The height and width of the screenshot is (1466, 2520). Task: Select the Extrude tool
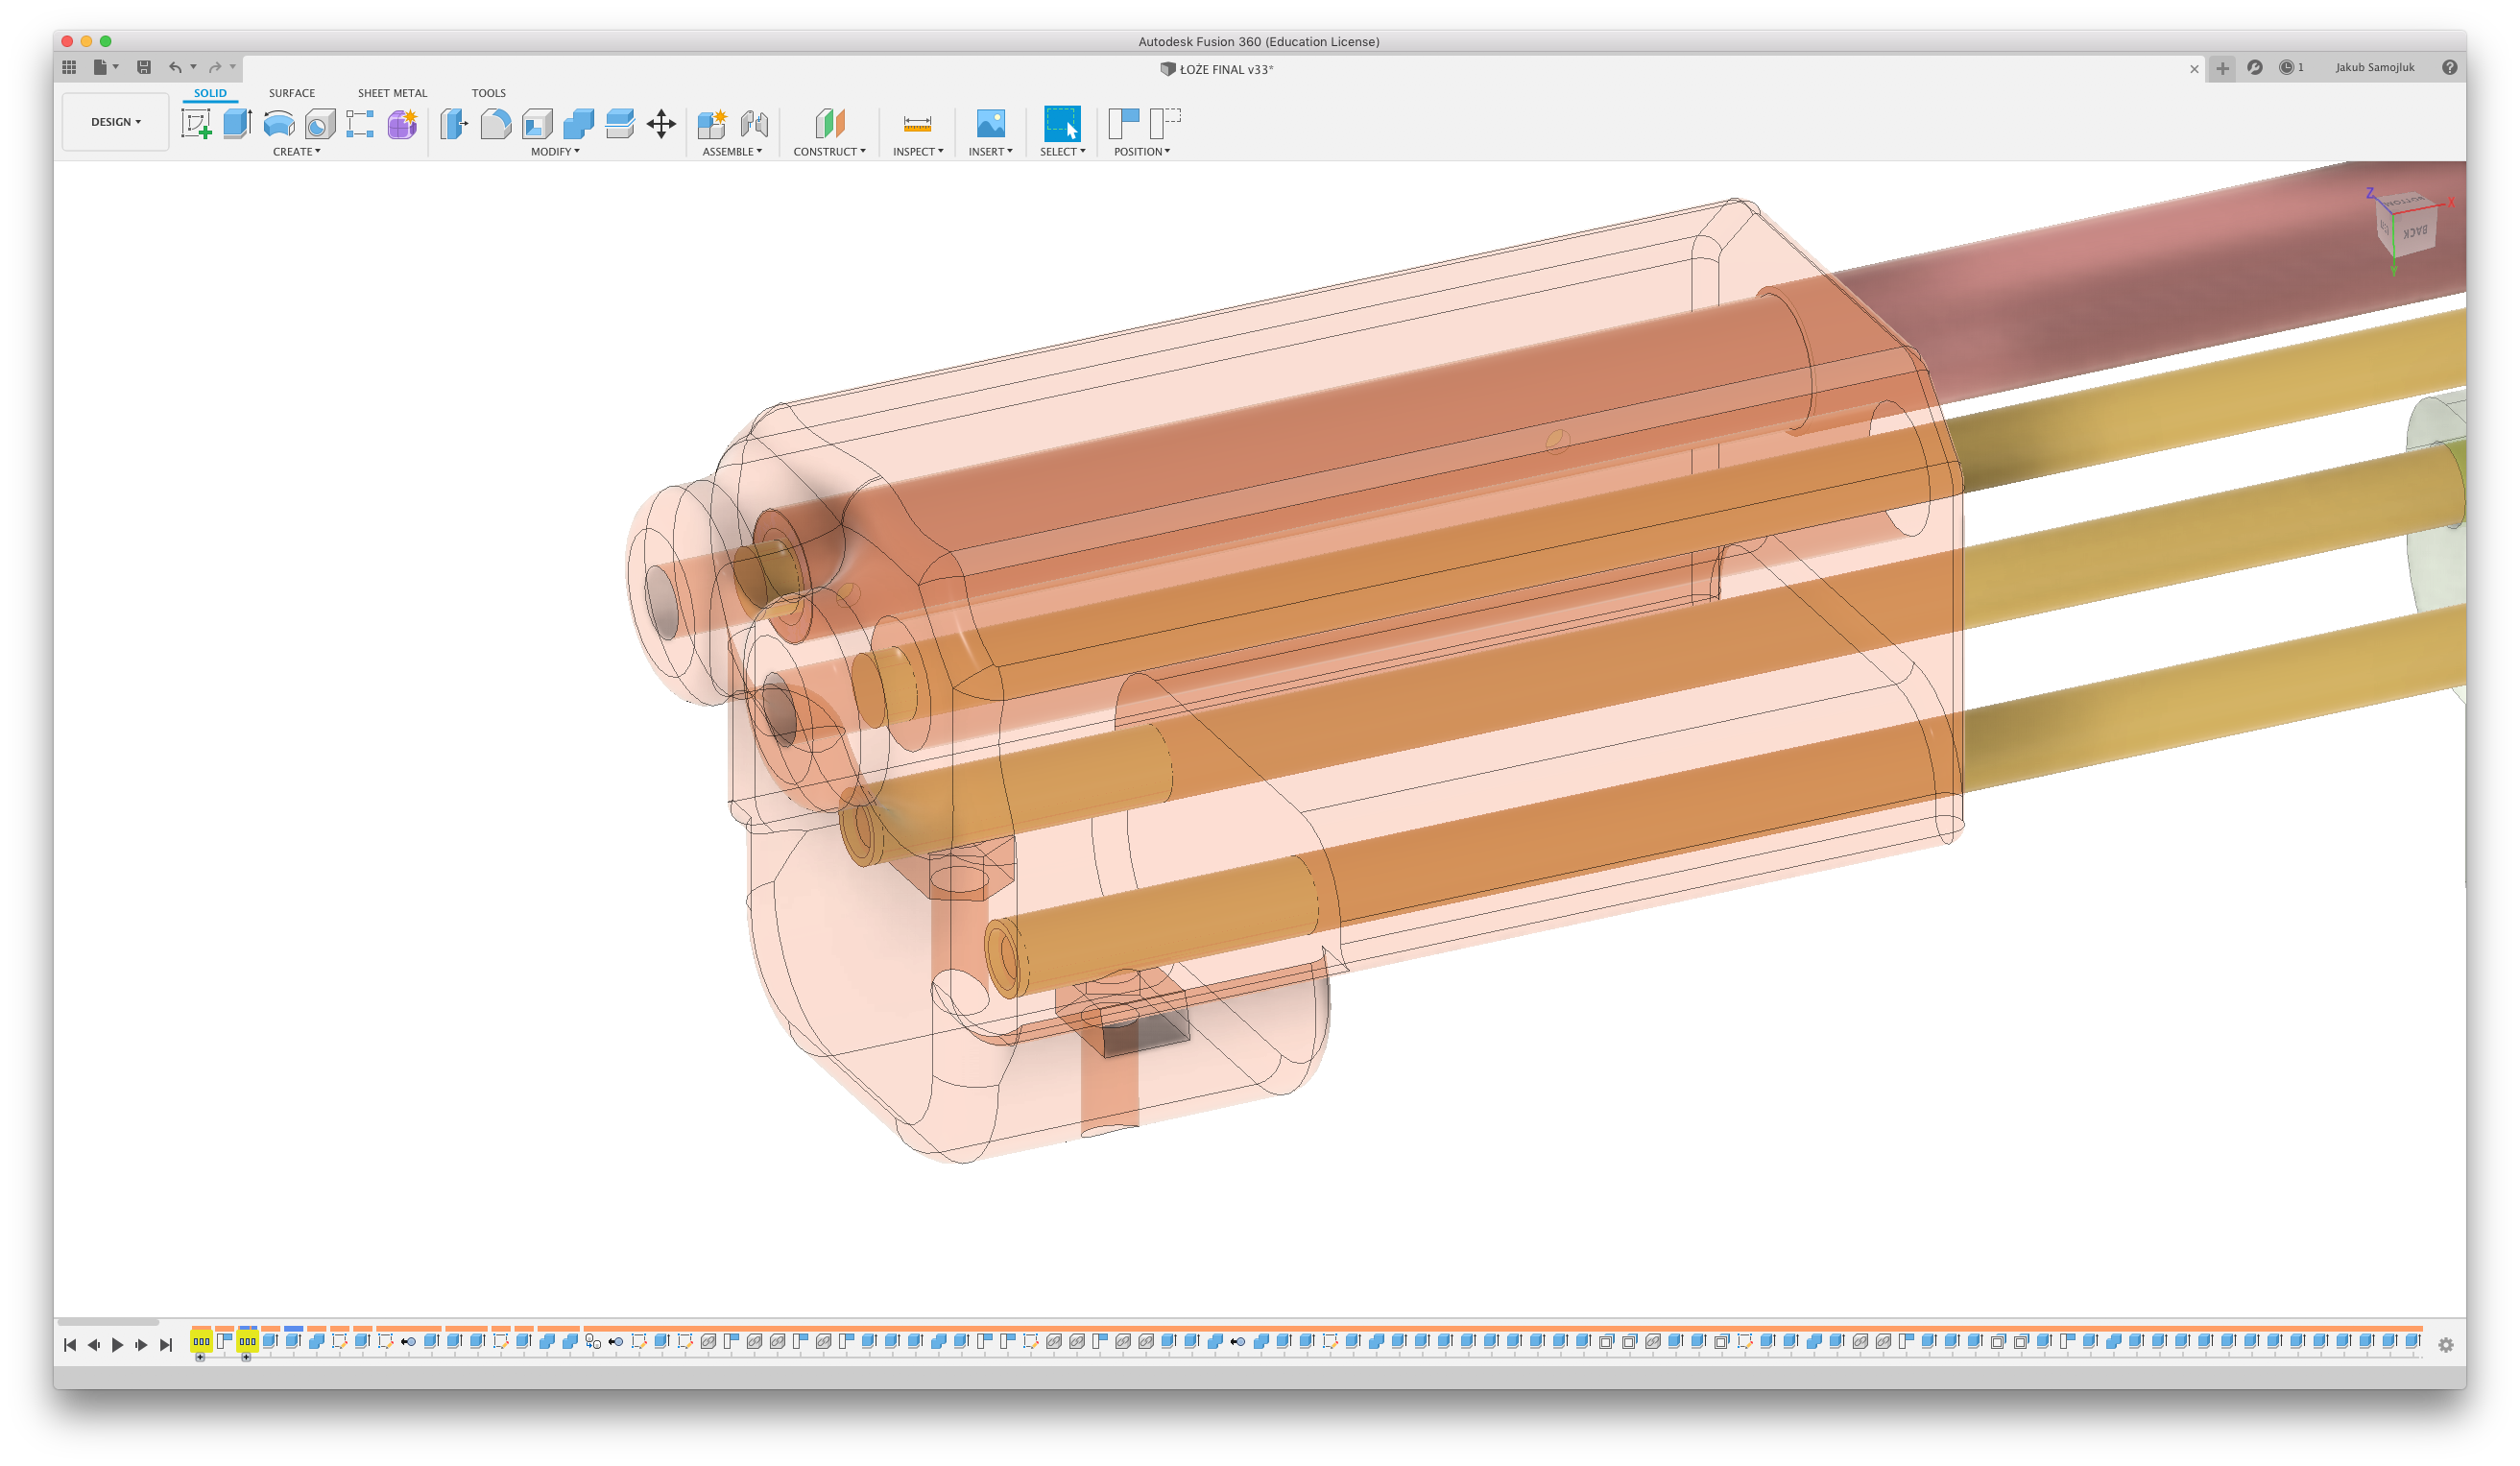pyautogui.click(x=237, y=124)
